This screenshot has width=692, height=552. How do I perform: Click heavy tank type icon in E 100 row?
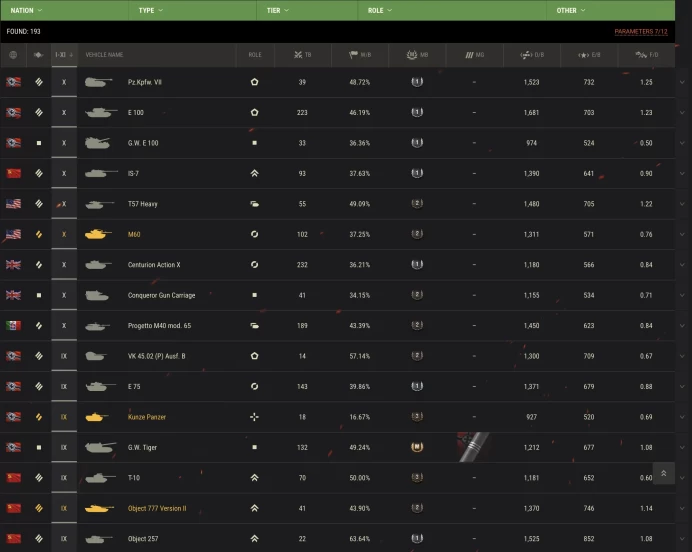[39, 113]
